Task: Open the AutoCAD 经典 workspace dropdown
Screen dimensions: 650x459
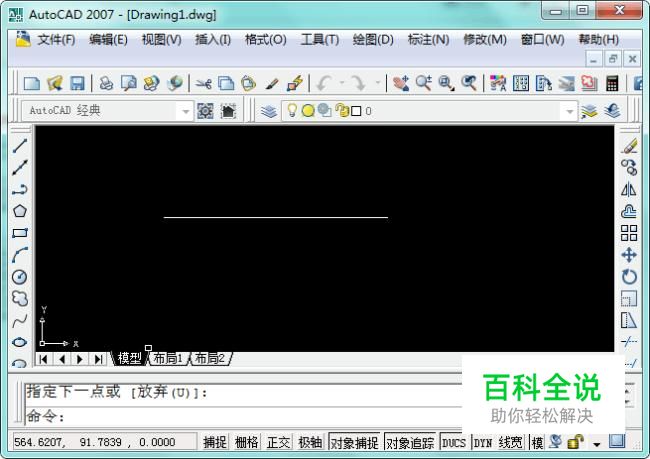Action: [x=185, y=111]
